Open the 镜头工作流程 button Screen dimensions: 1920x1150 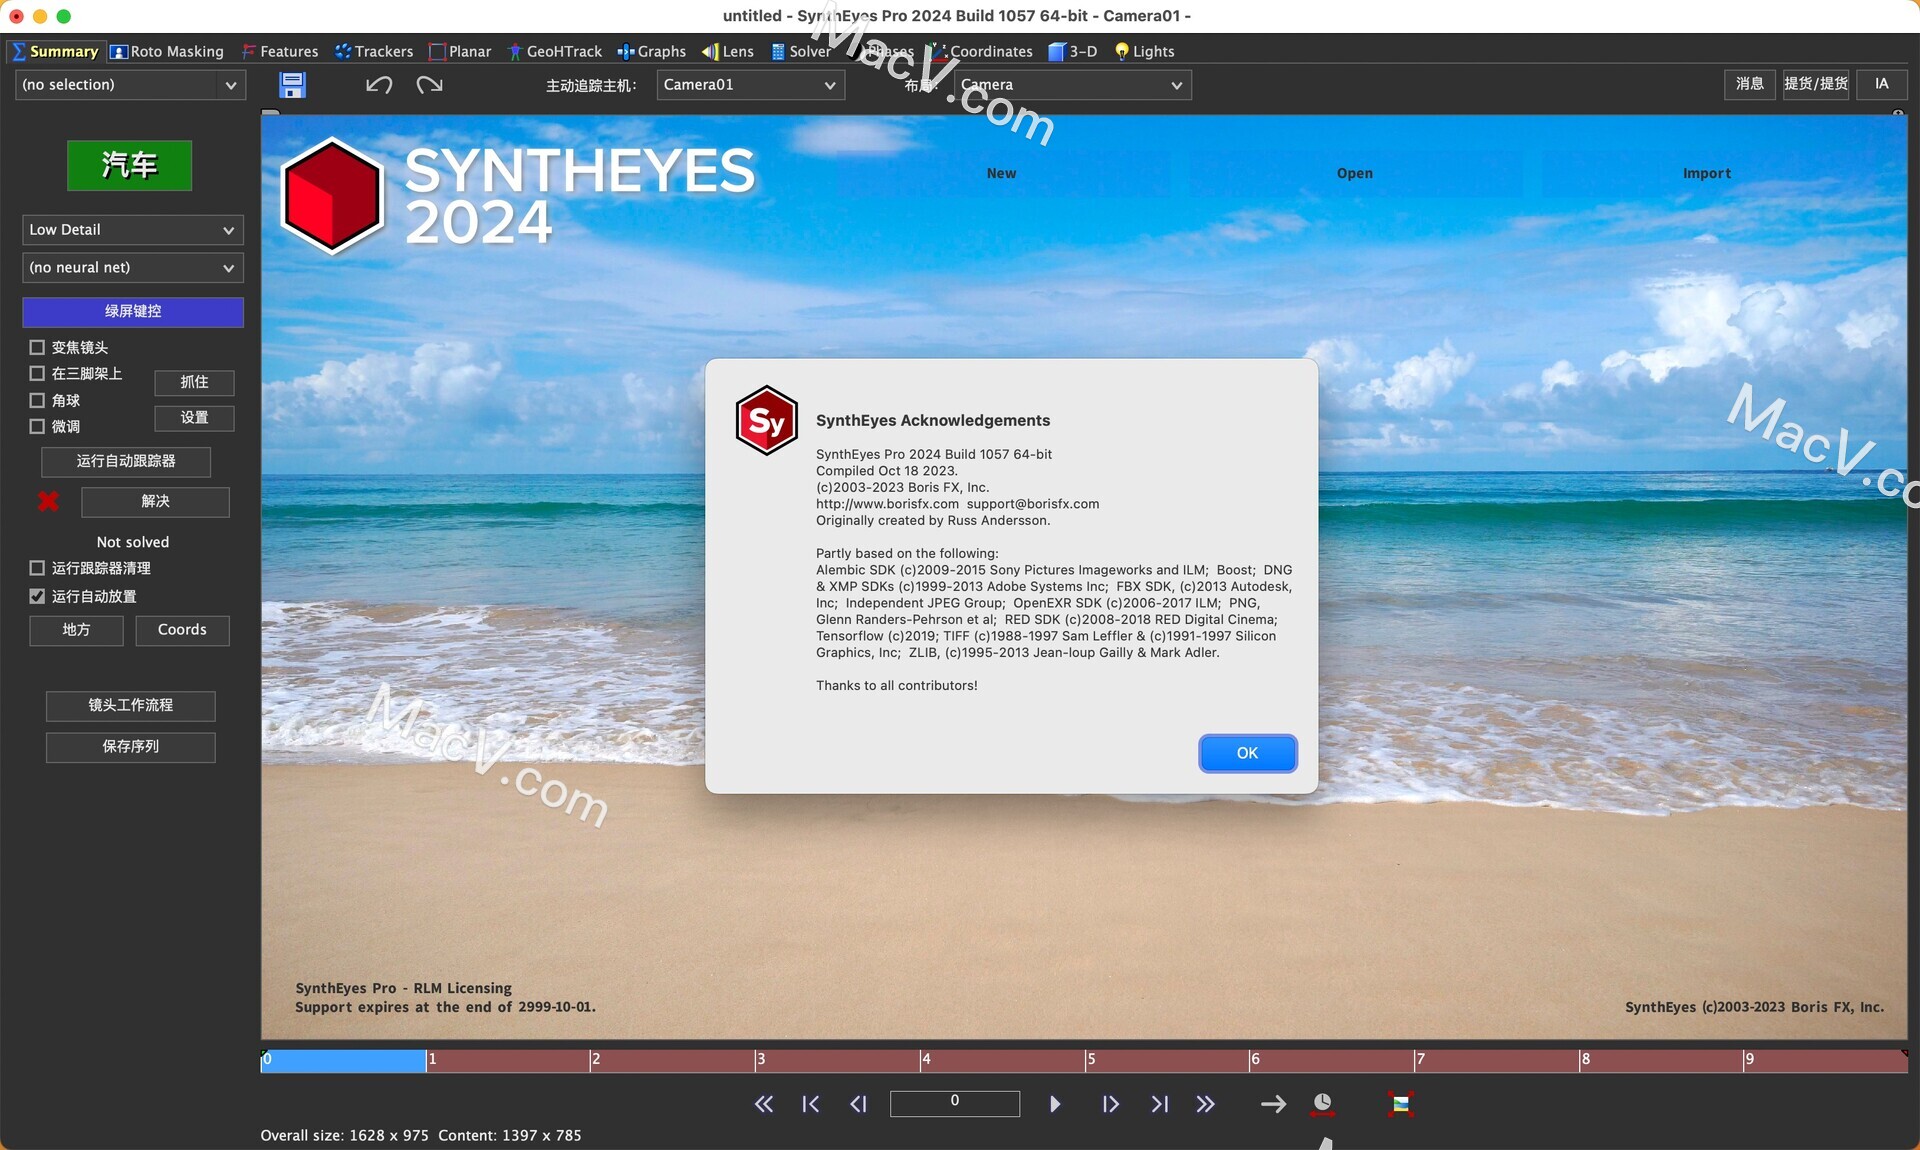click(131, 706)
